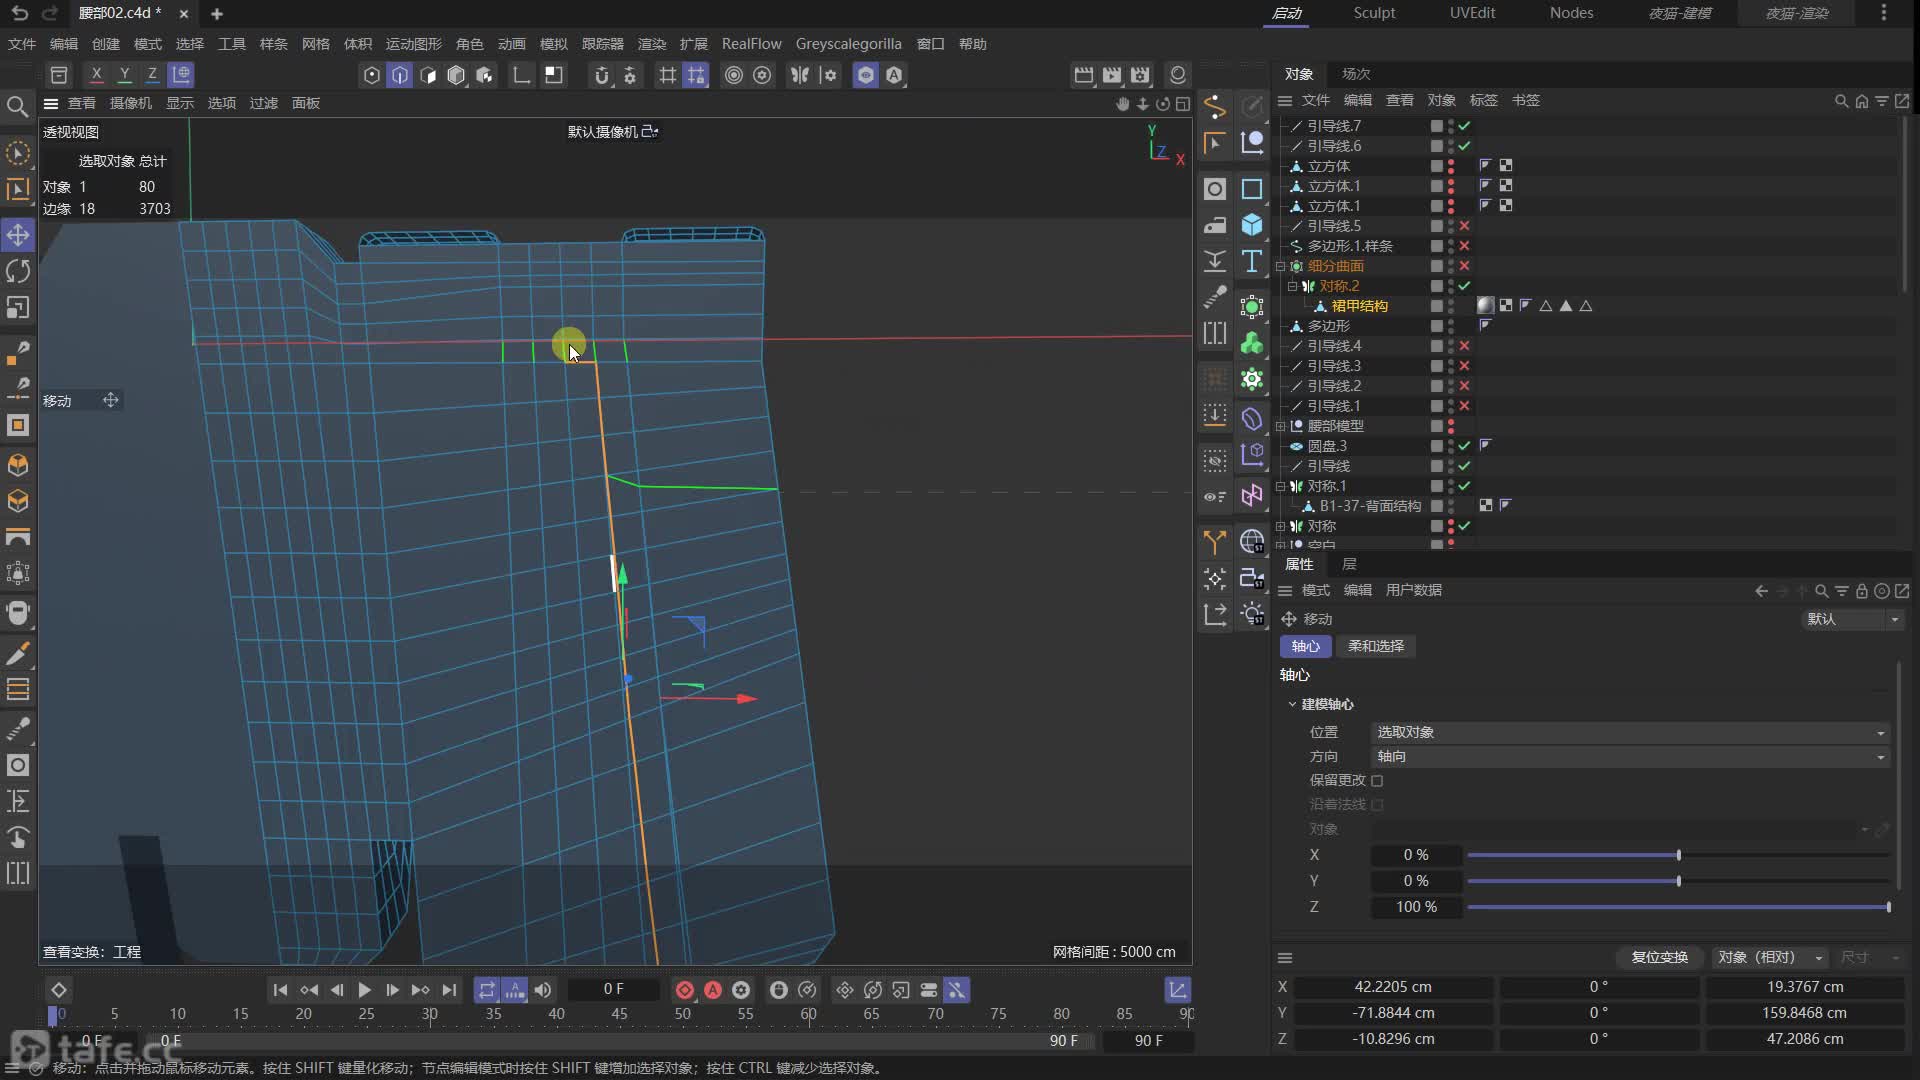
Task: Go to start of timeline
Action: (x=280, y=990)
